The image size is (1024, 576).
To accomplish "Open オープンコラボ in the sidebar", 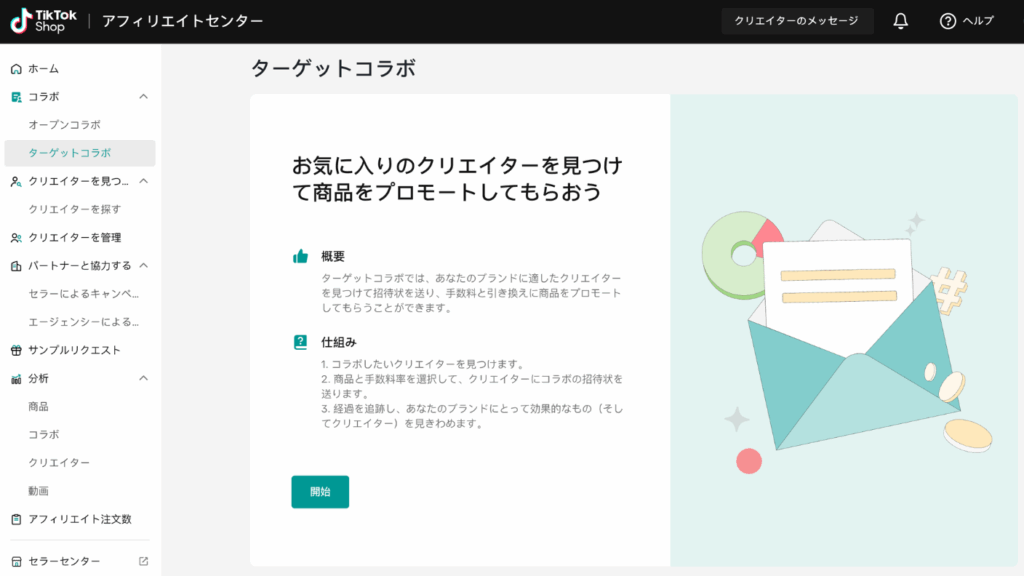I will (x=64, y=125).
